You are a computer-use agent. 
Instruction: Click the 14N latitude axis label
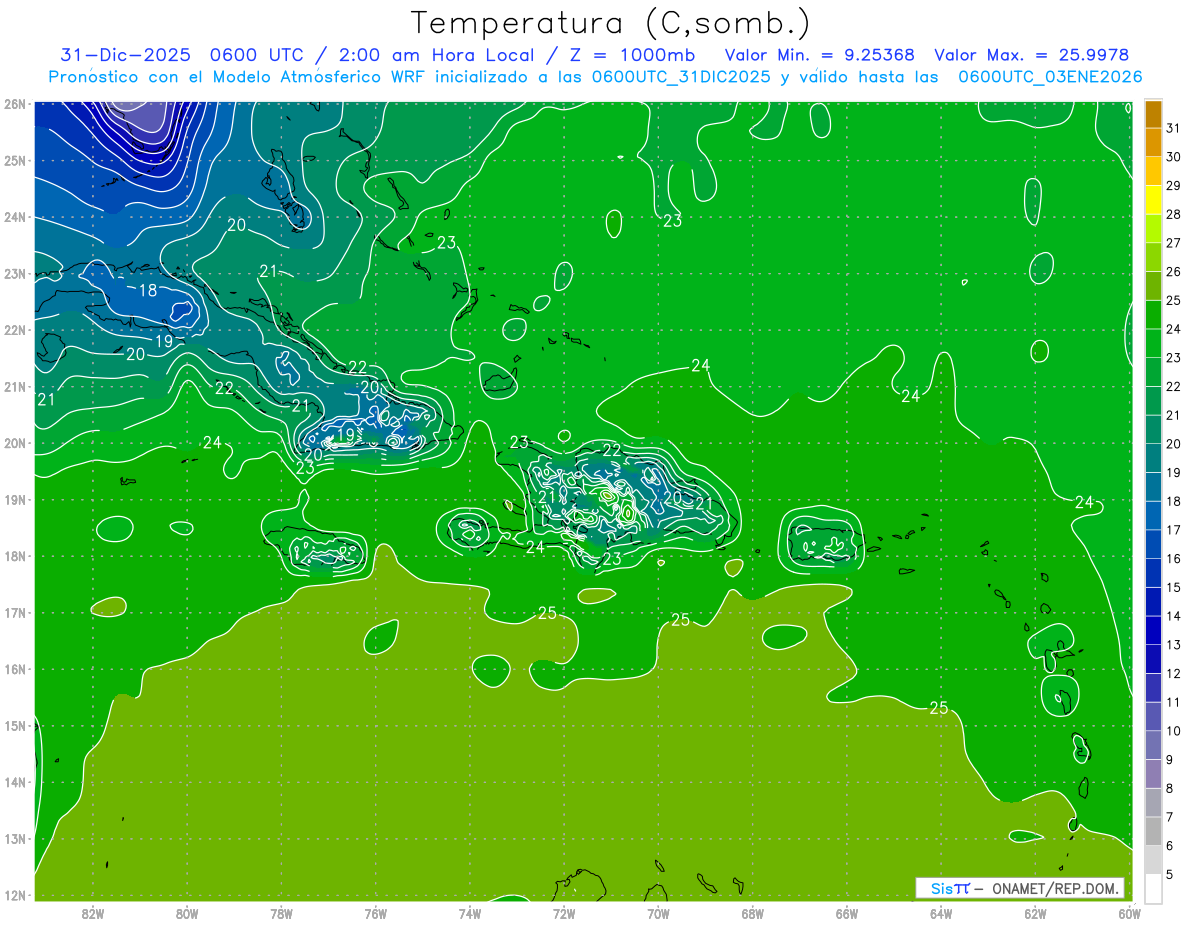click(15, 782)
